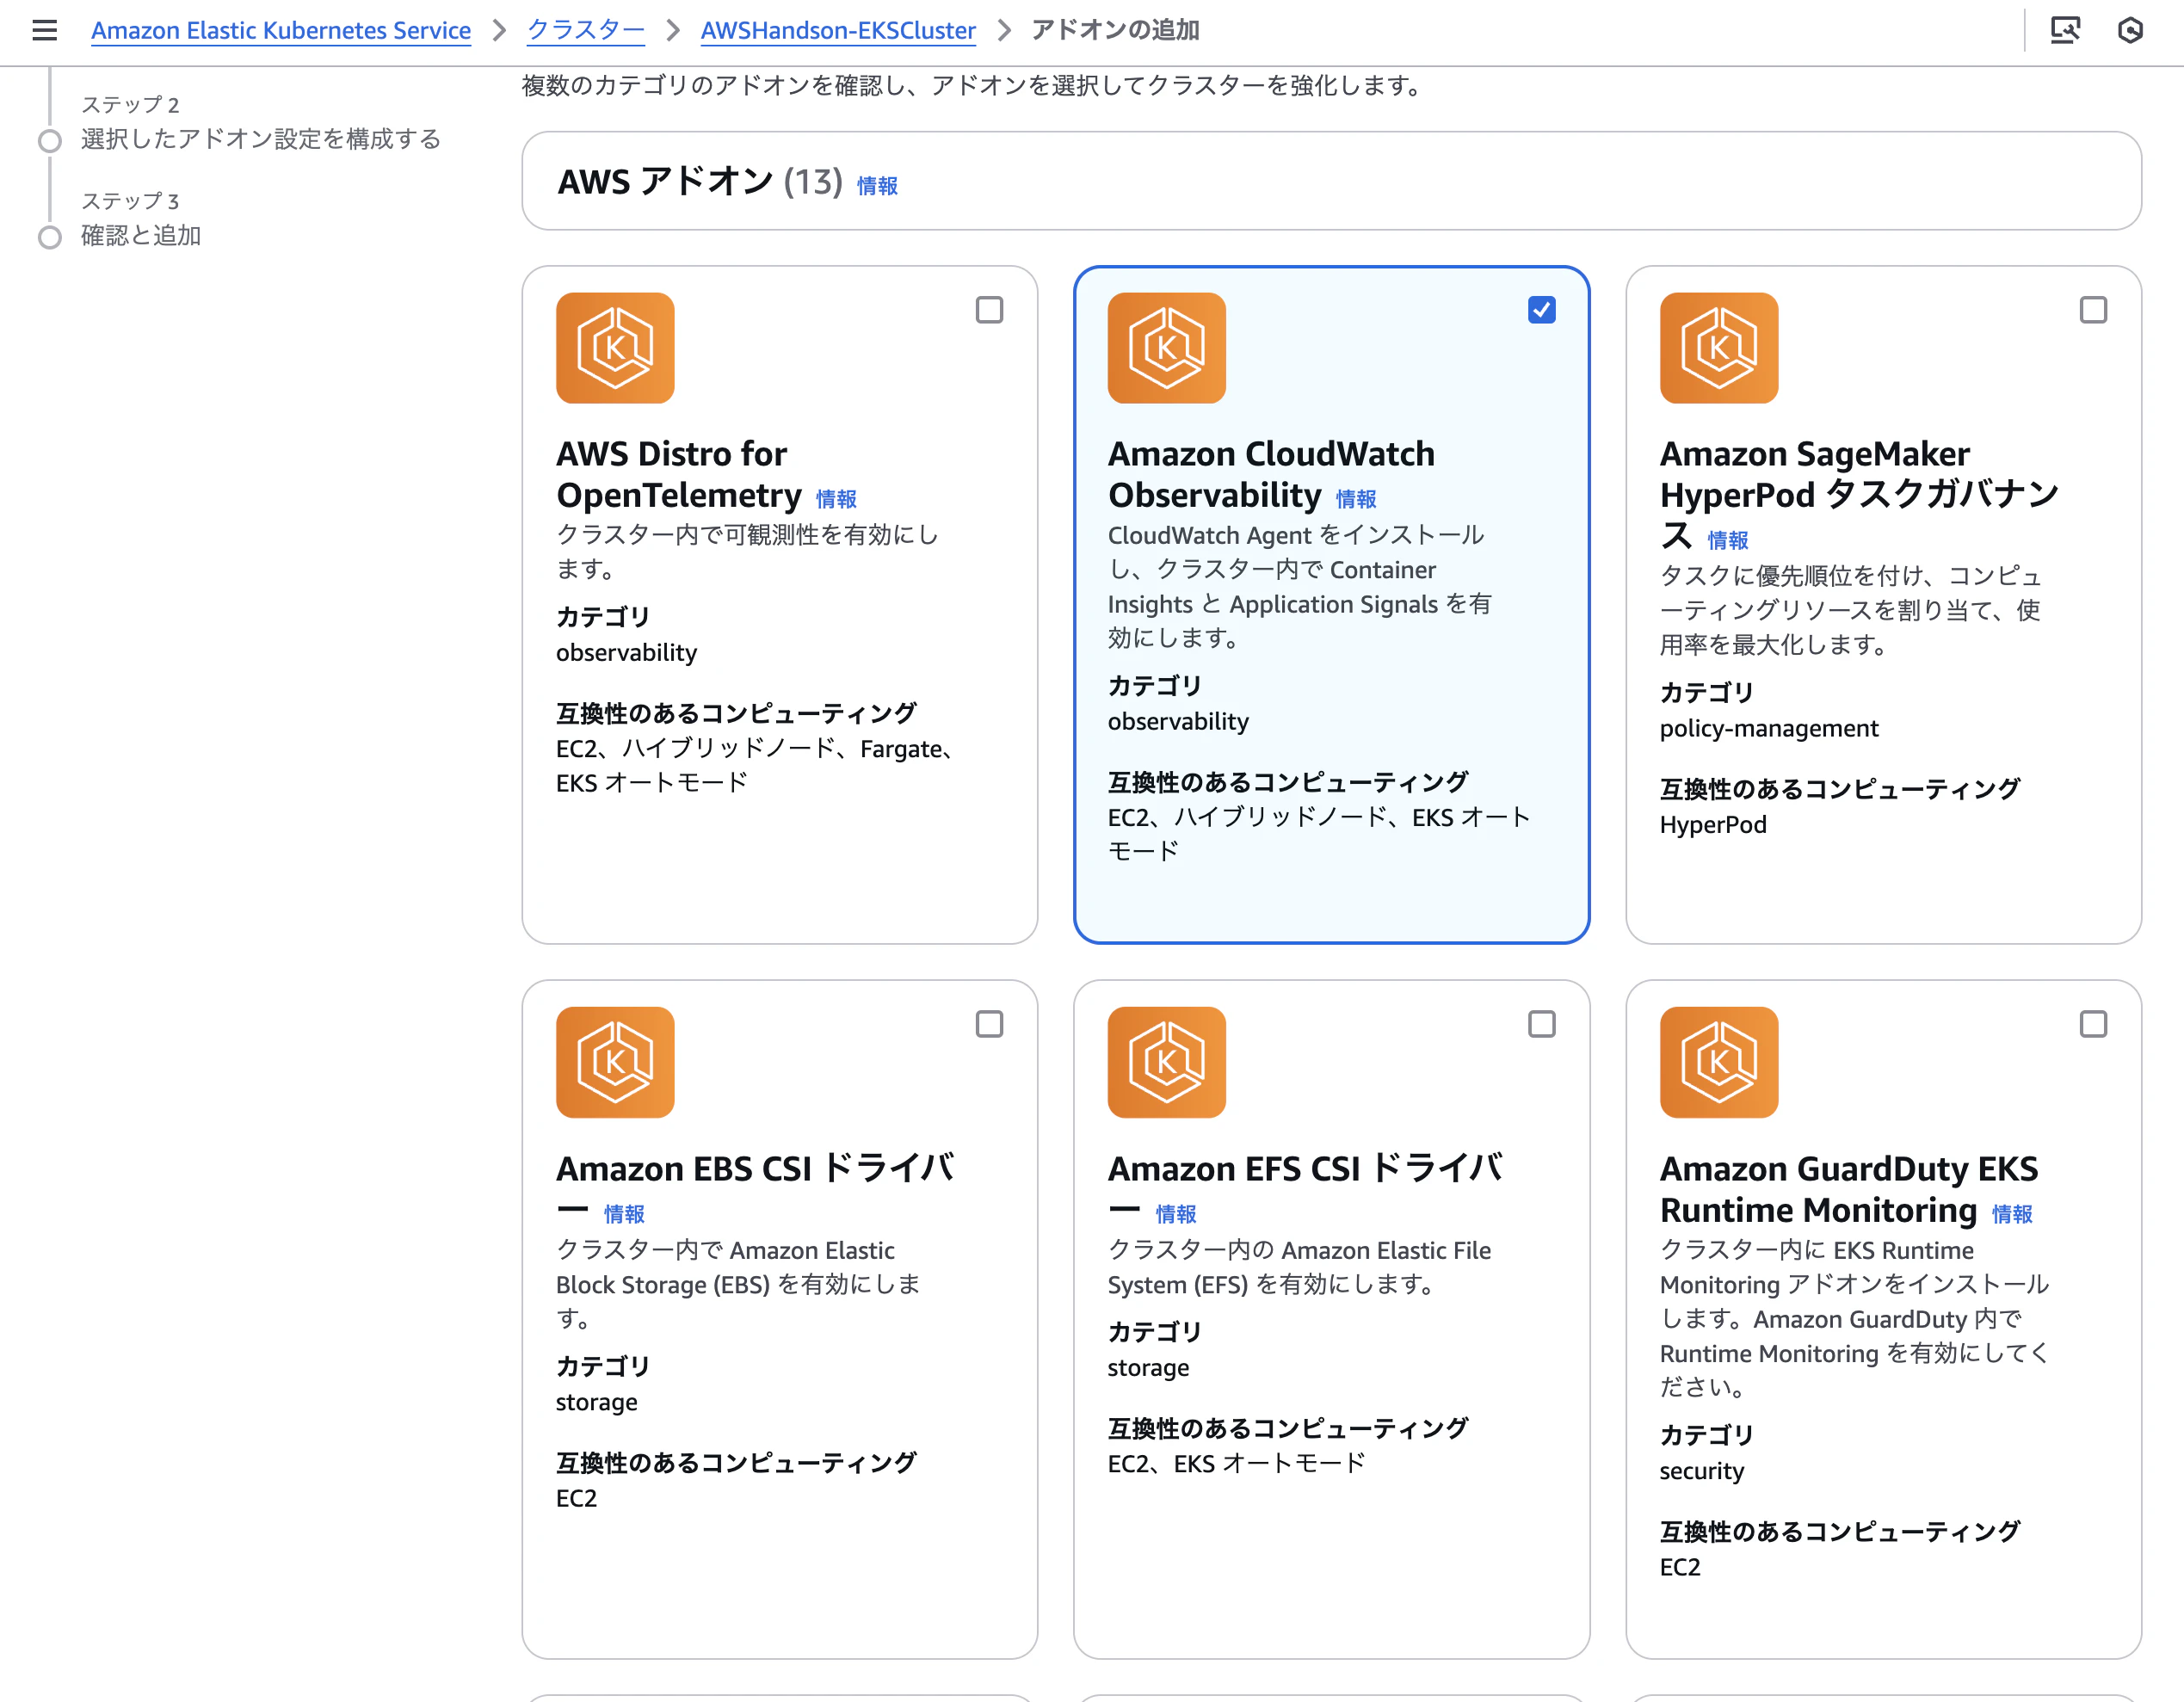
Task: Click the AWS アドオン (13) heading
Action: pyautogui.click(x=700, y=182)
